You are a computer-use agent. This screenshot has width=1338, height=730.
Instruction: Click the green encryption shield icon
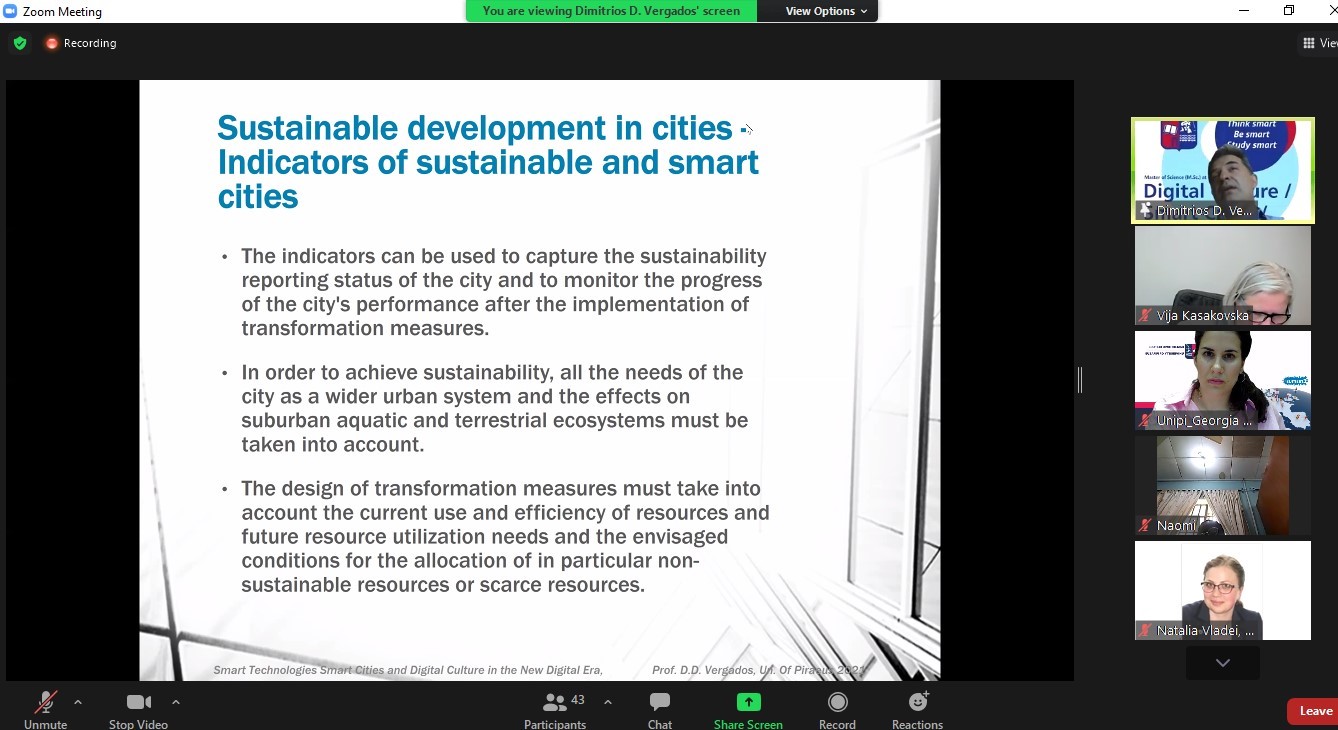pos(20,43)
